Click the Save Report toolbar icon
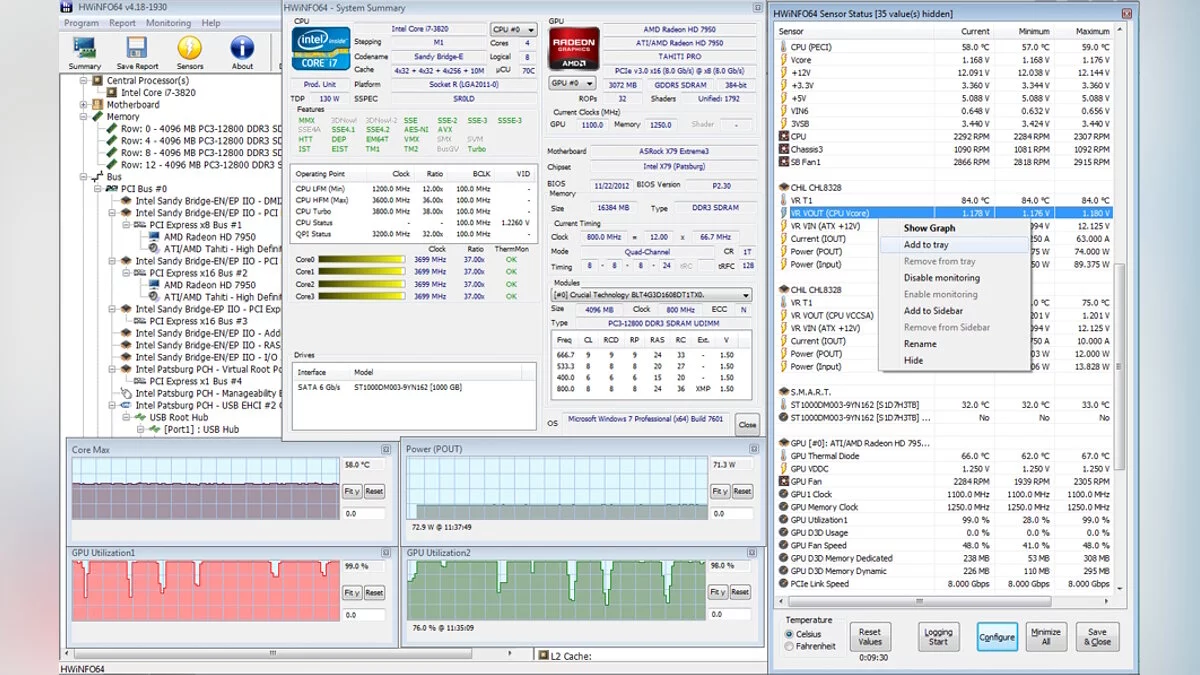 click(x=137, y=52)
